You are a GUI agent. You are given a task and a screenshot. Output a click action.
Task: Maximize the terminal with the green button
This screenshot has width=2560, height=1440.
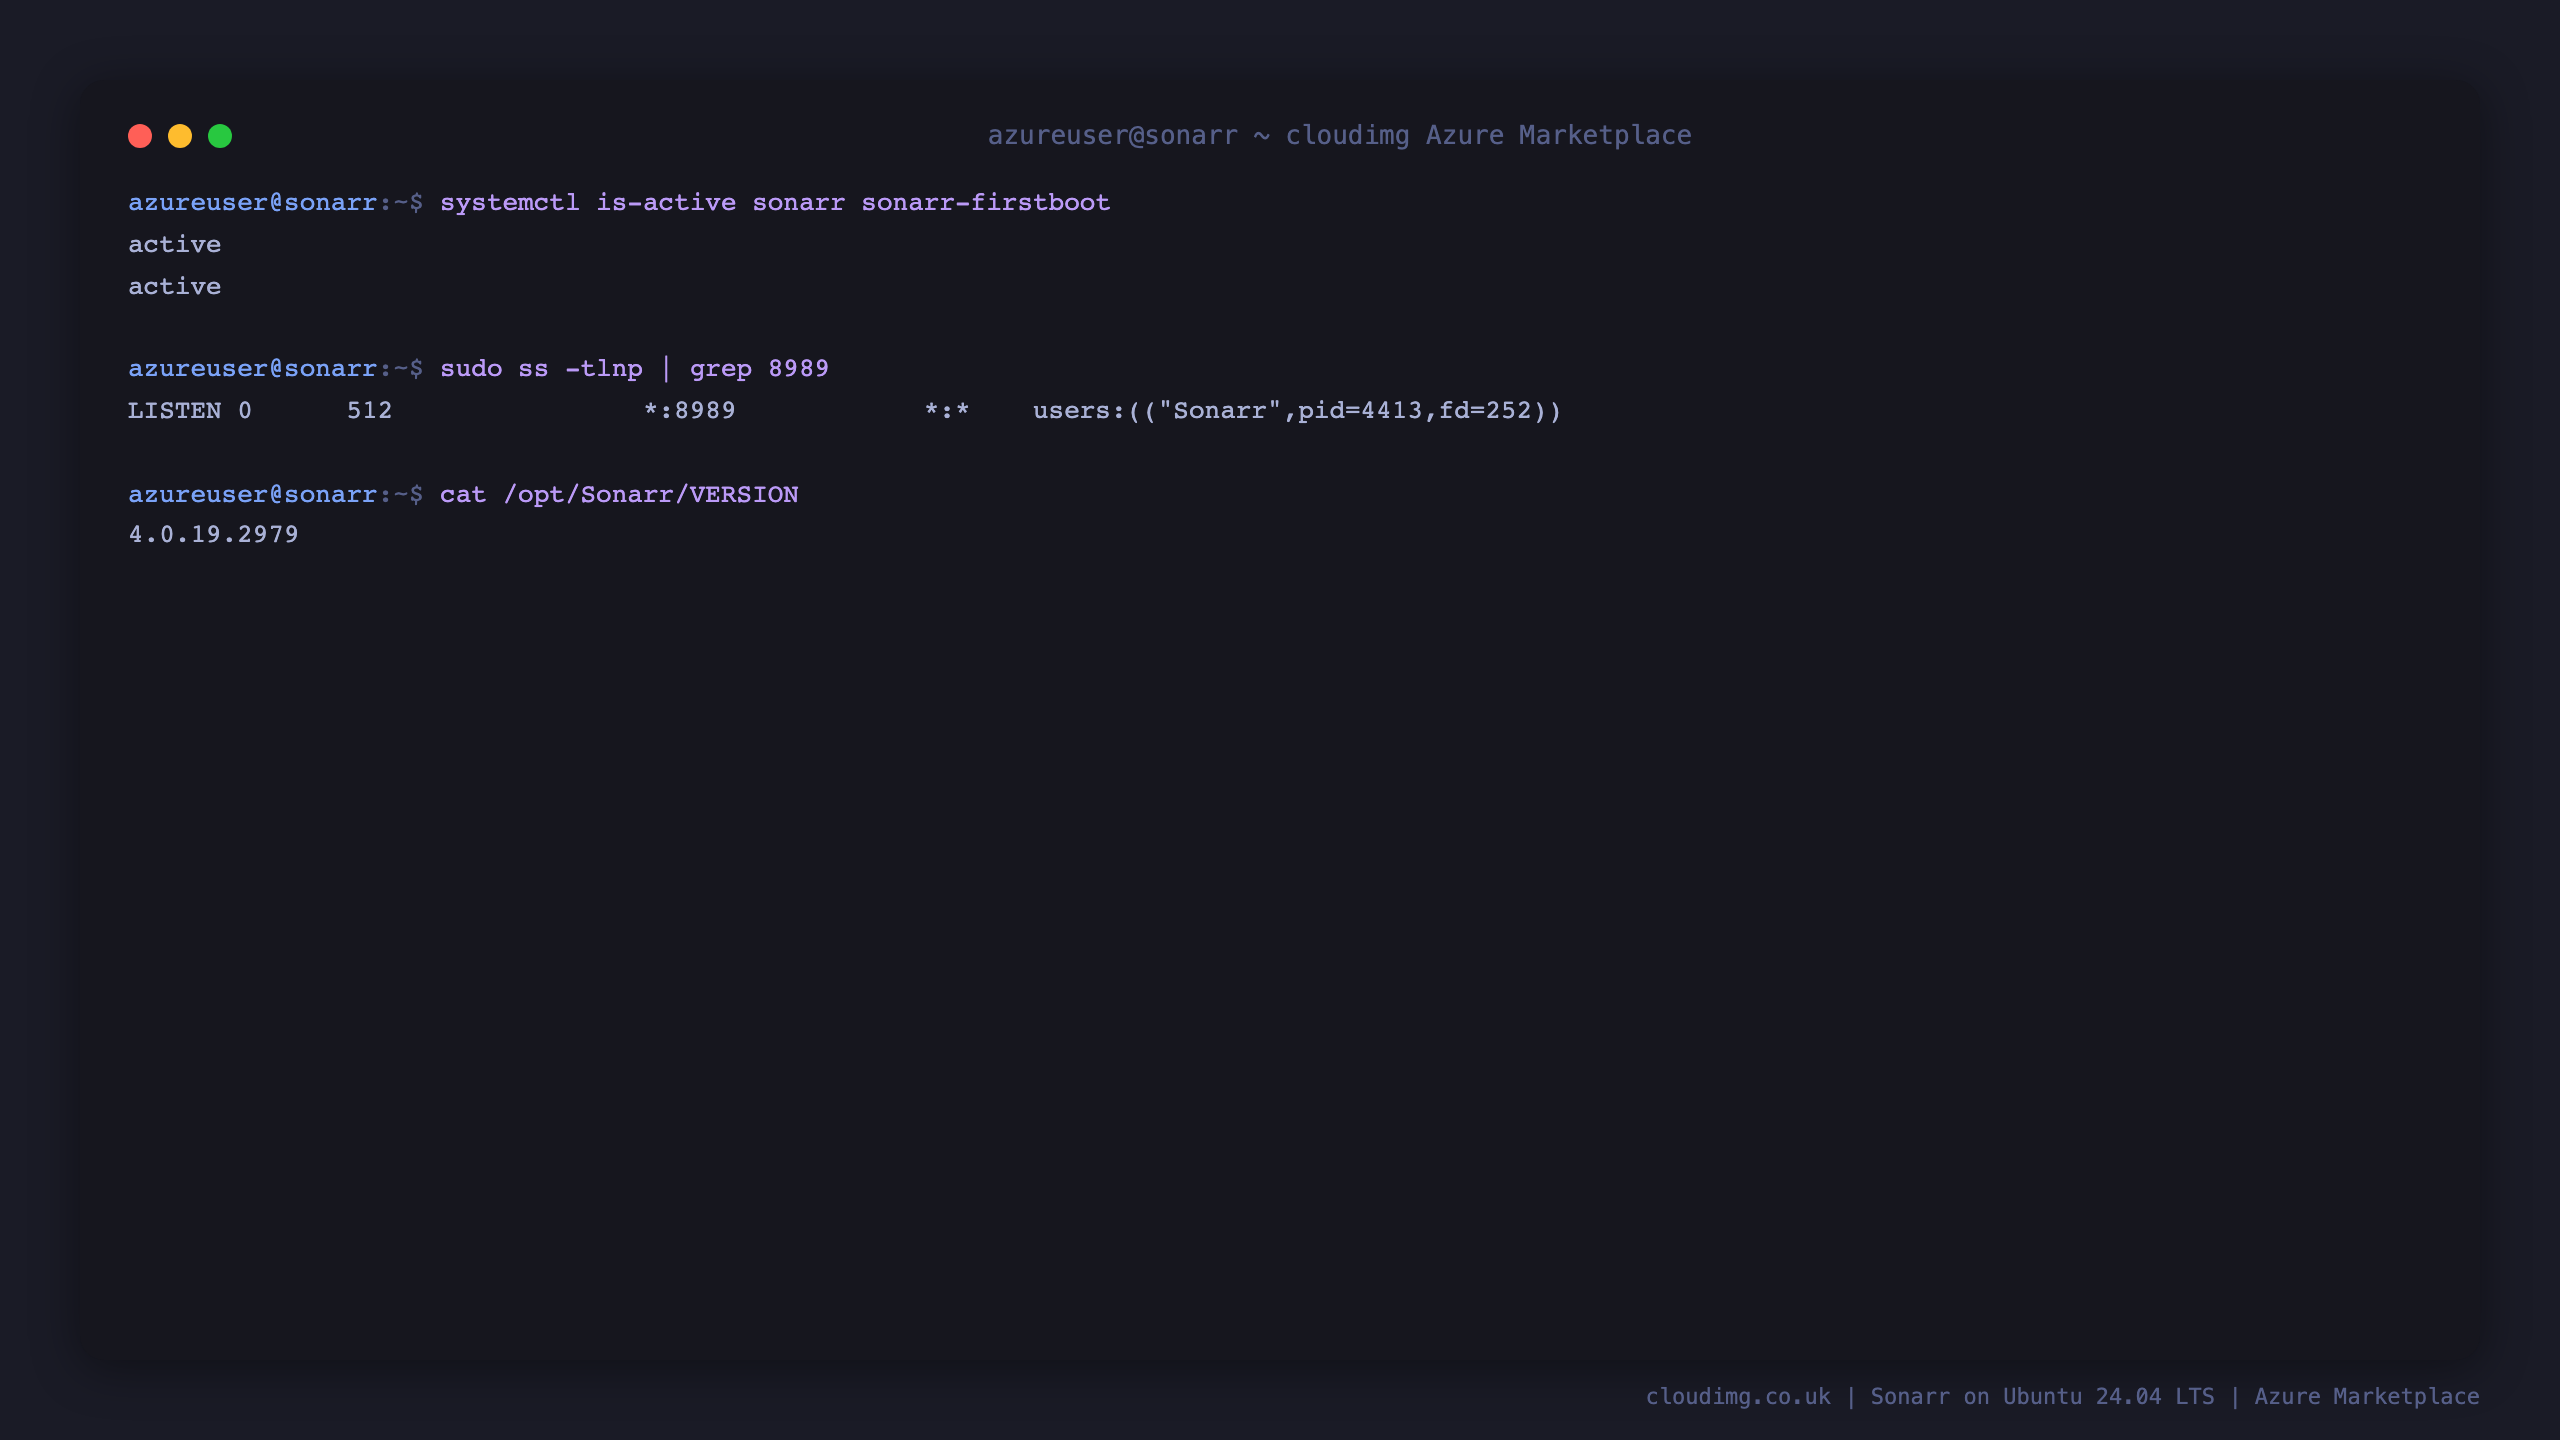tap(220, 136)
